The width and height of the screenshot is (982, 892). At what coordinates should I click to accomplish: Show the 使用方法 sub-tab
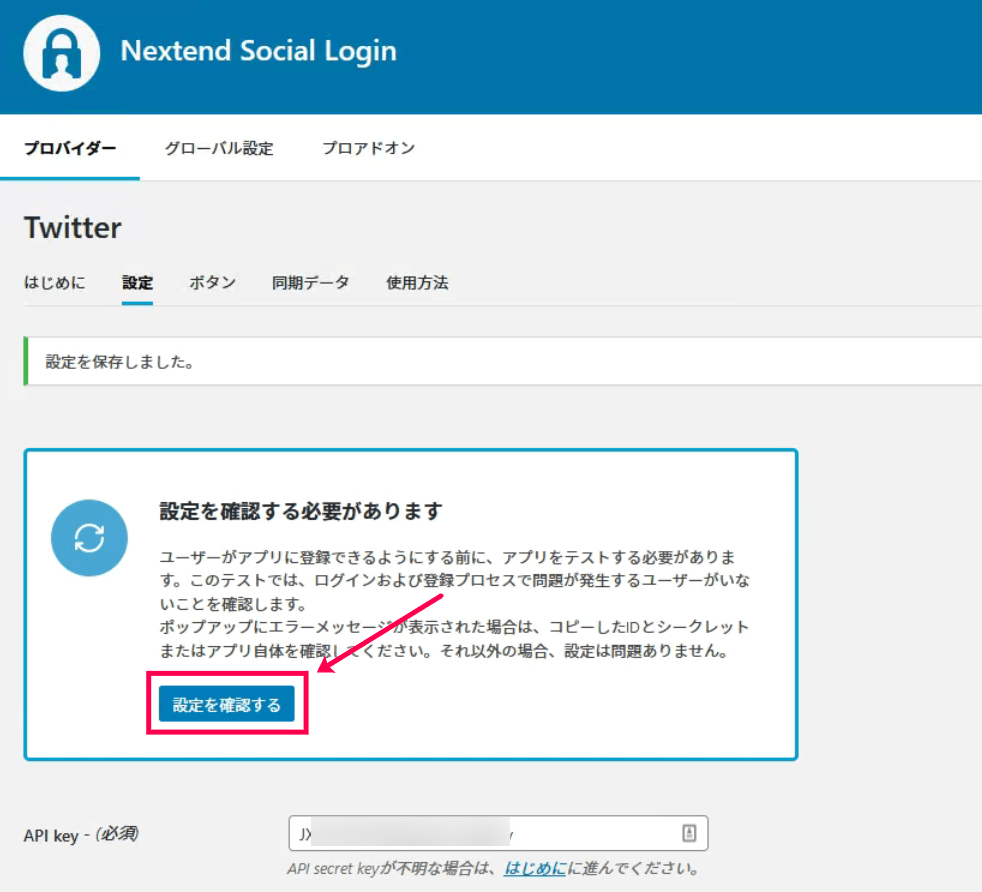[417, 283]
